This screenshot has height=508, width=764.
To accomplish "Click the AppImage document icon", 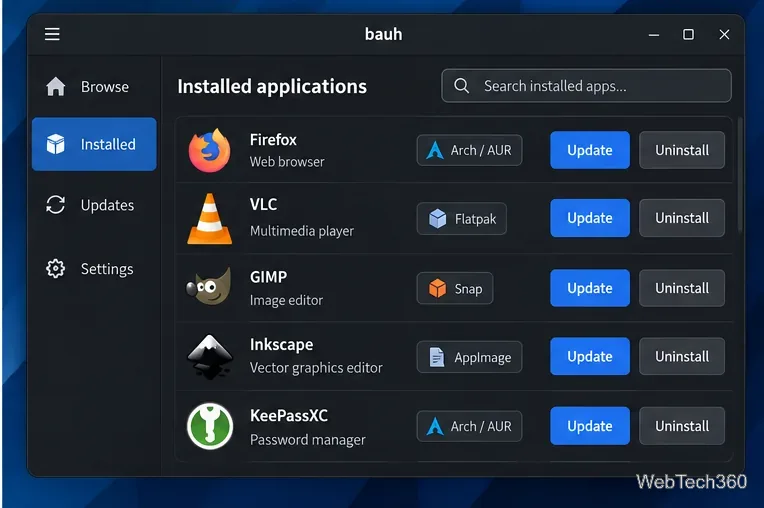I will pyautogui.click(x=437, y=357).
